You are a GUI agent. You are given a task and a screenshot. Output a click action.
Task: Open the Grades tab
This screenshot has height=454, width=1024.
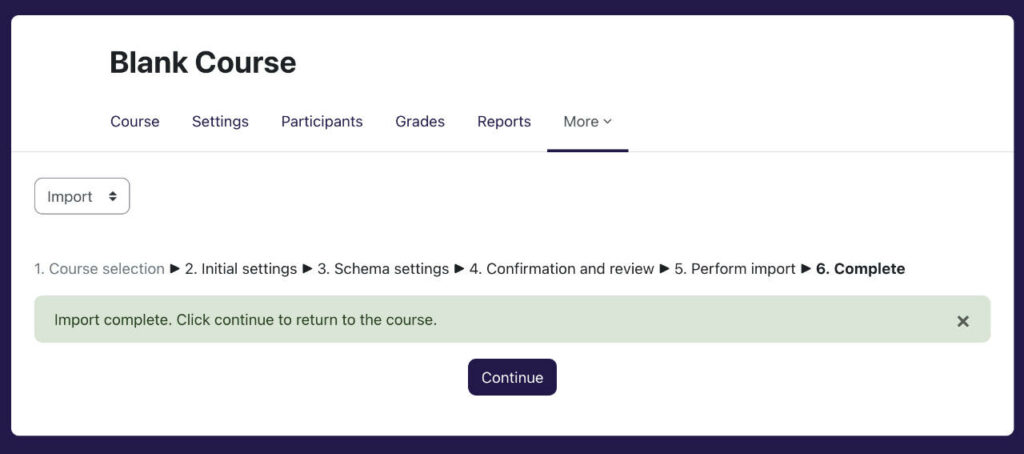(x=420, y=122)
